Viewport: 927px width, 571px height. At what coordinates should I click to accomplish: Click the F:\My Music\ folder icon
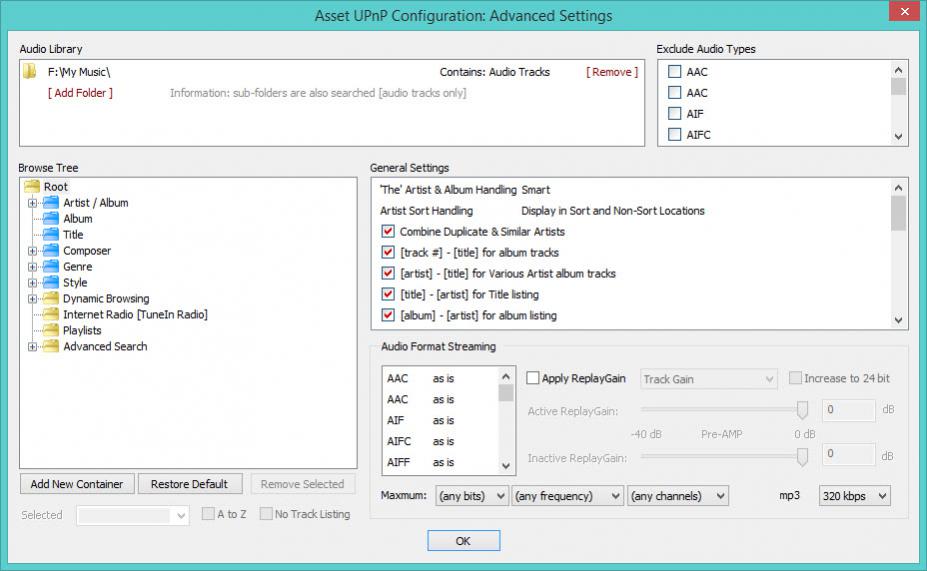30,72
